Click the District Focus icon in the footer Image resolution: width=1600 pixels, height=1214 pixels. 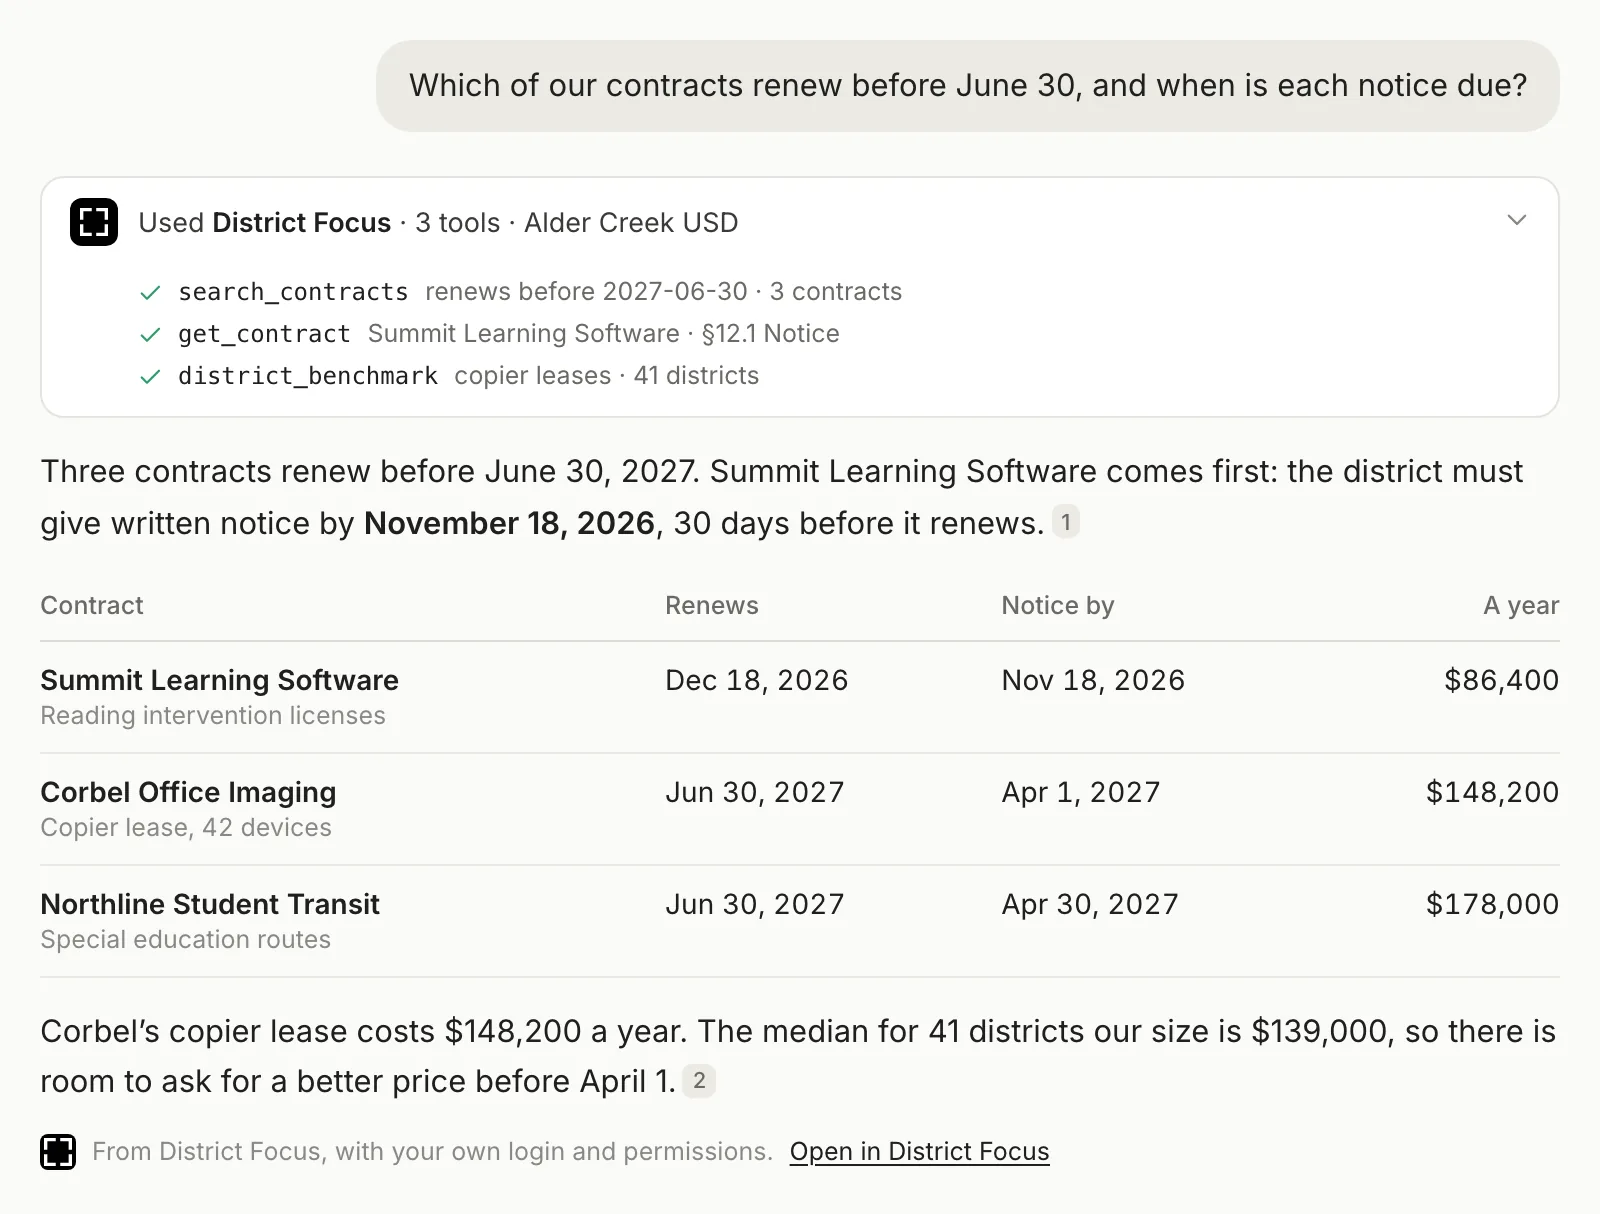(58, 1152)
